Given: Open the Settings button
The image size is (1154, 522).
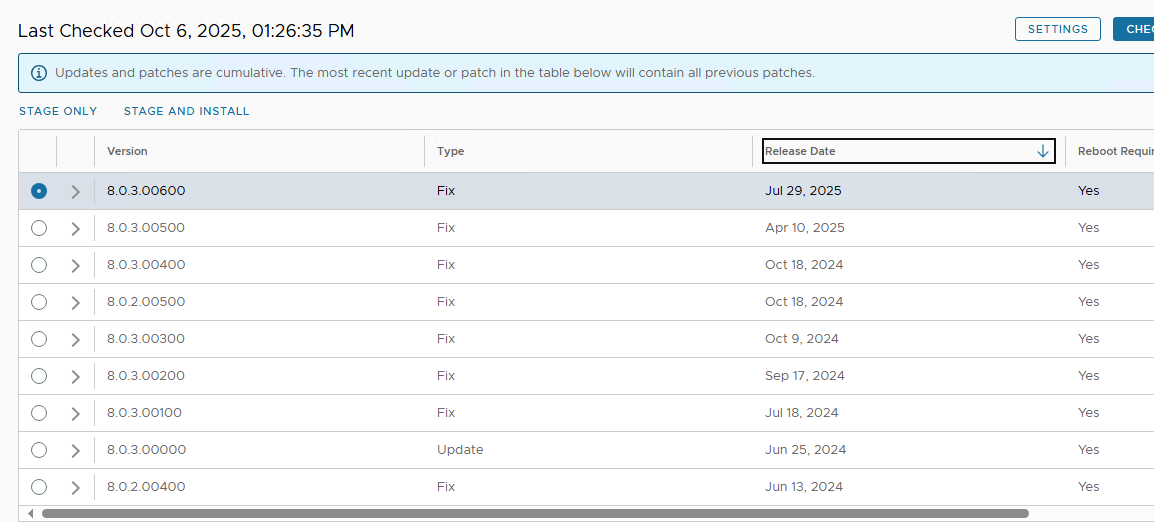Looking at the screenshot, I should point(1057,29).
